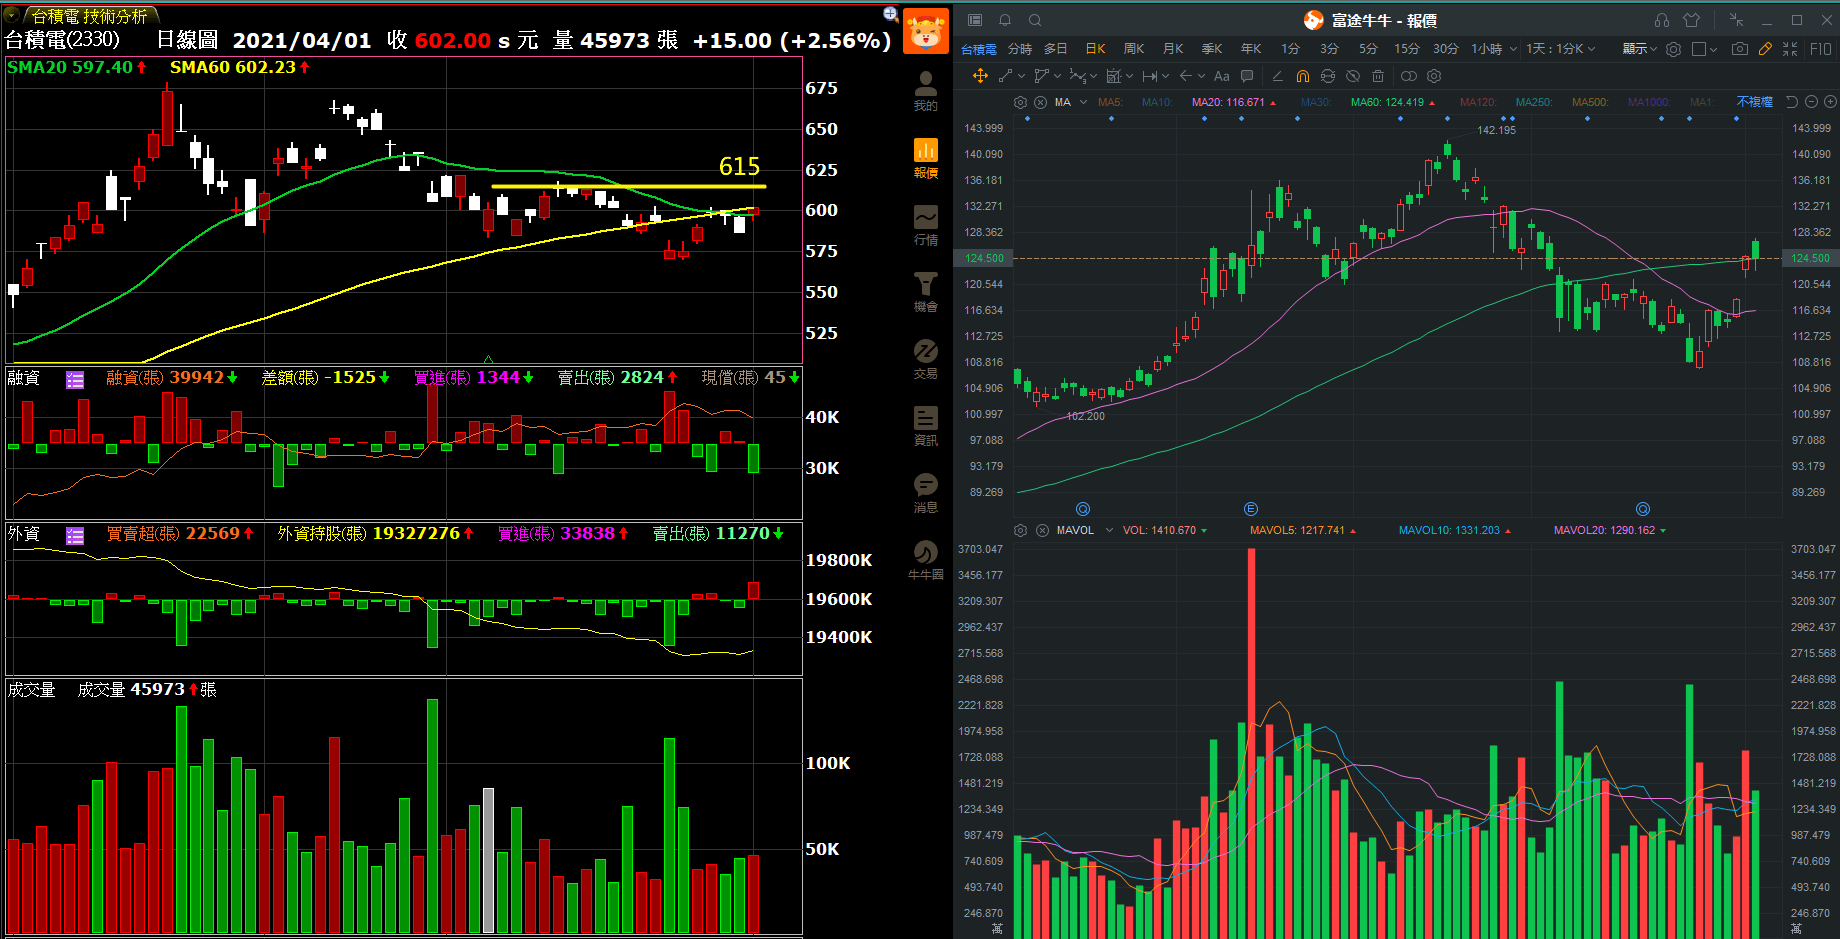
Task: Select the move crosshair drawing tool
Action: pos(980,76)
